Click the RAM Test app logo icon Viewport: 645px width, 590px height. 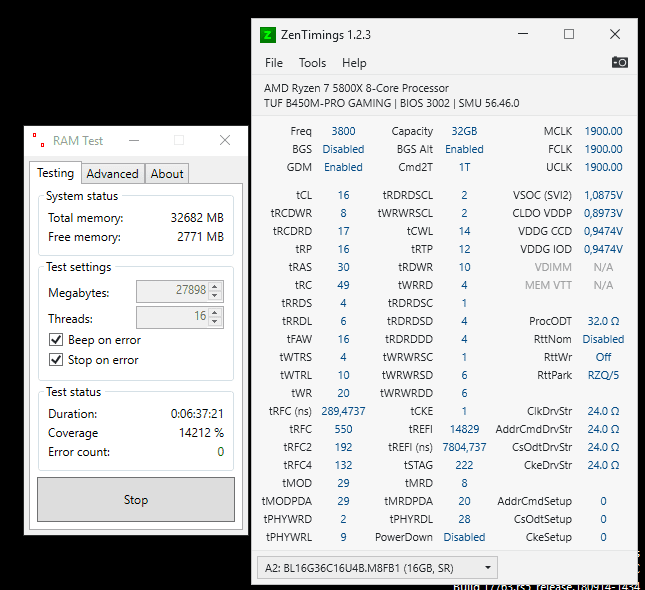[39, 140]
